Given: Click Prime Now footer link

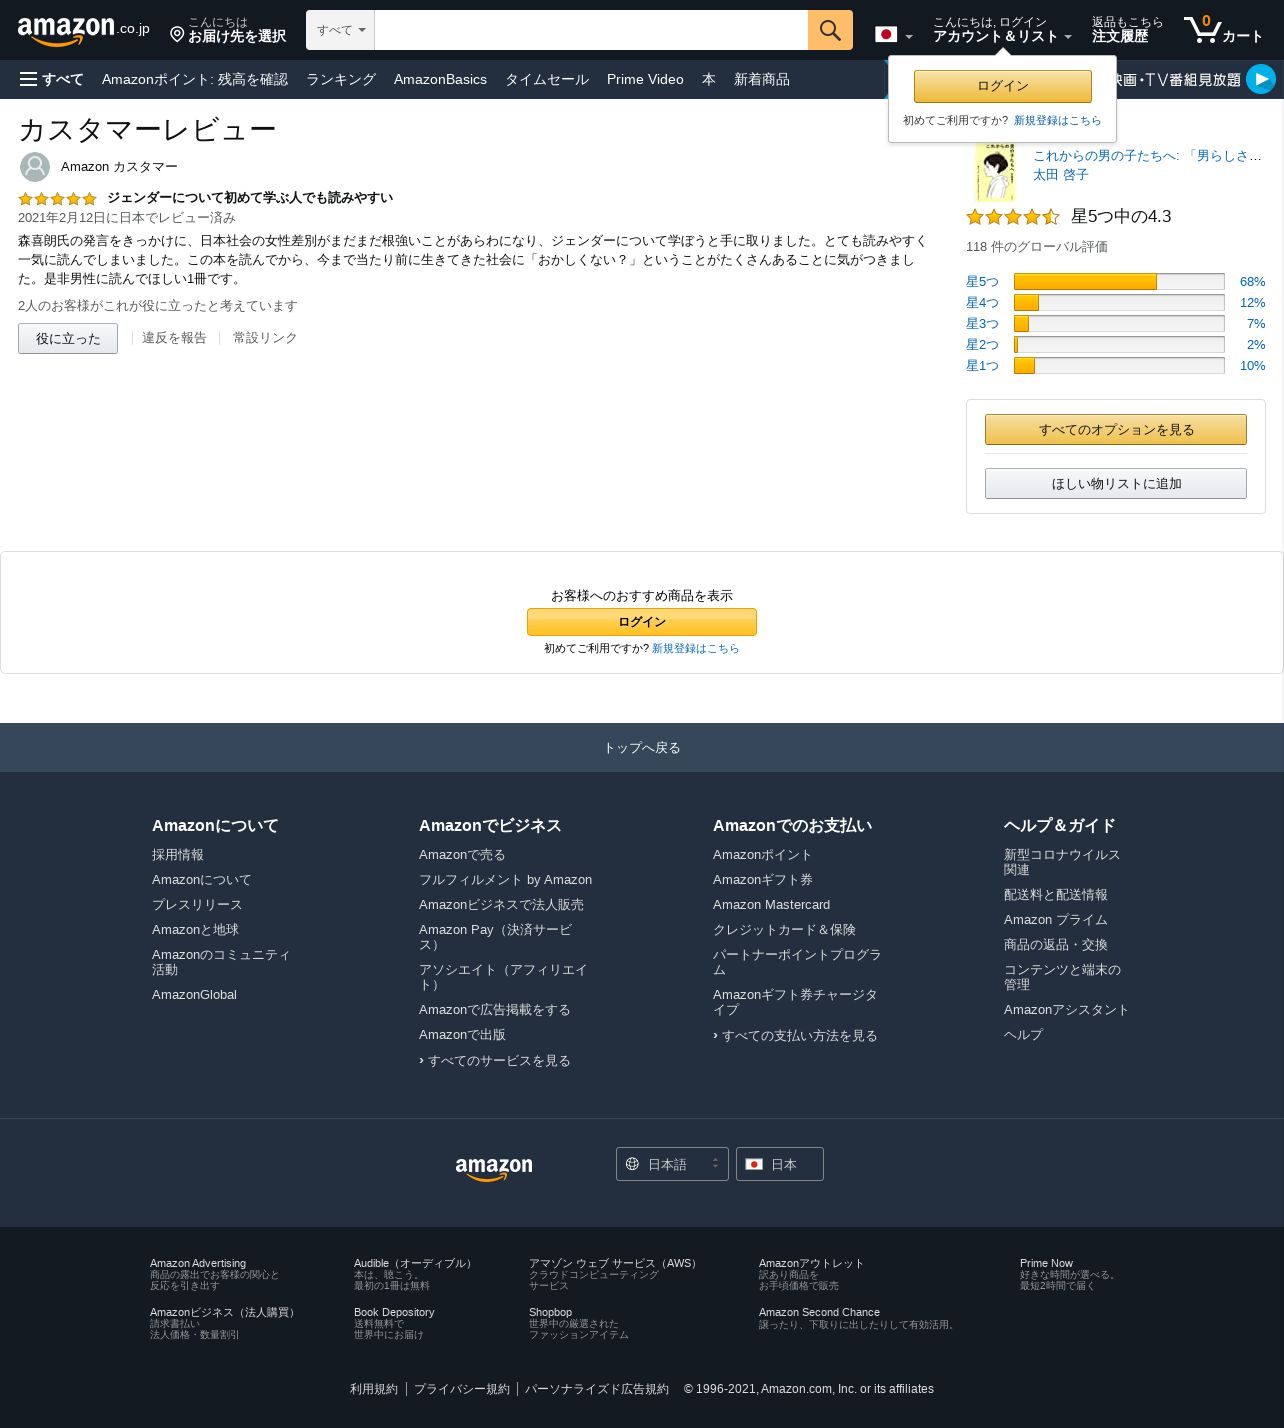Looking at the screenshot, I should 1046,1264.
